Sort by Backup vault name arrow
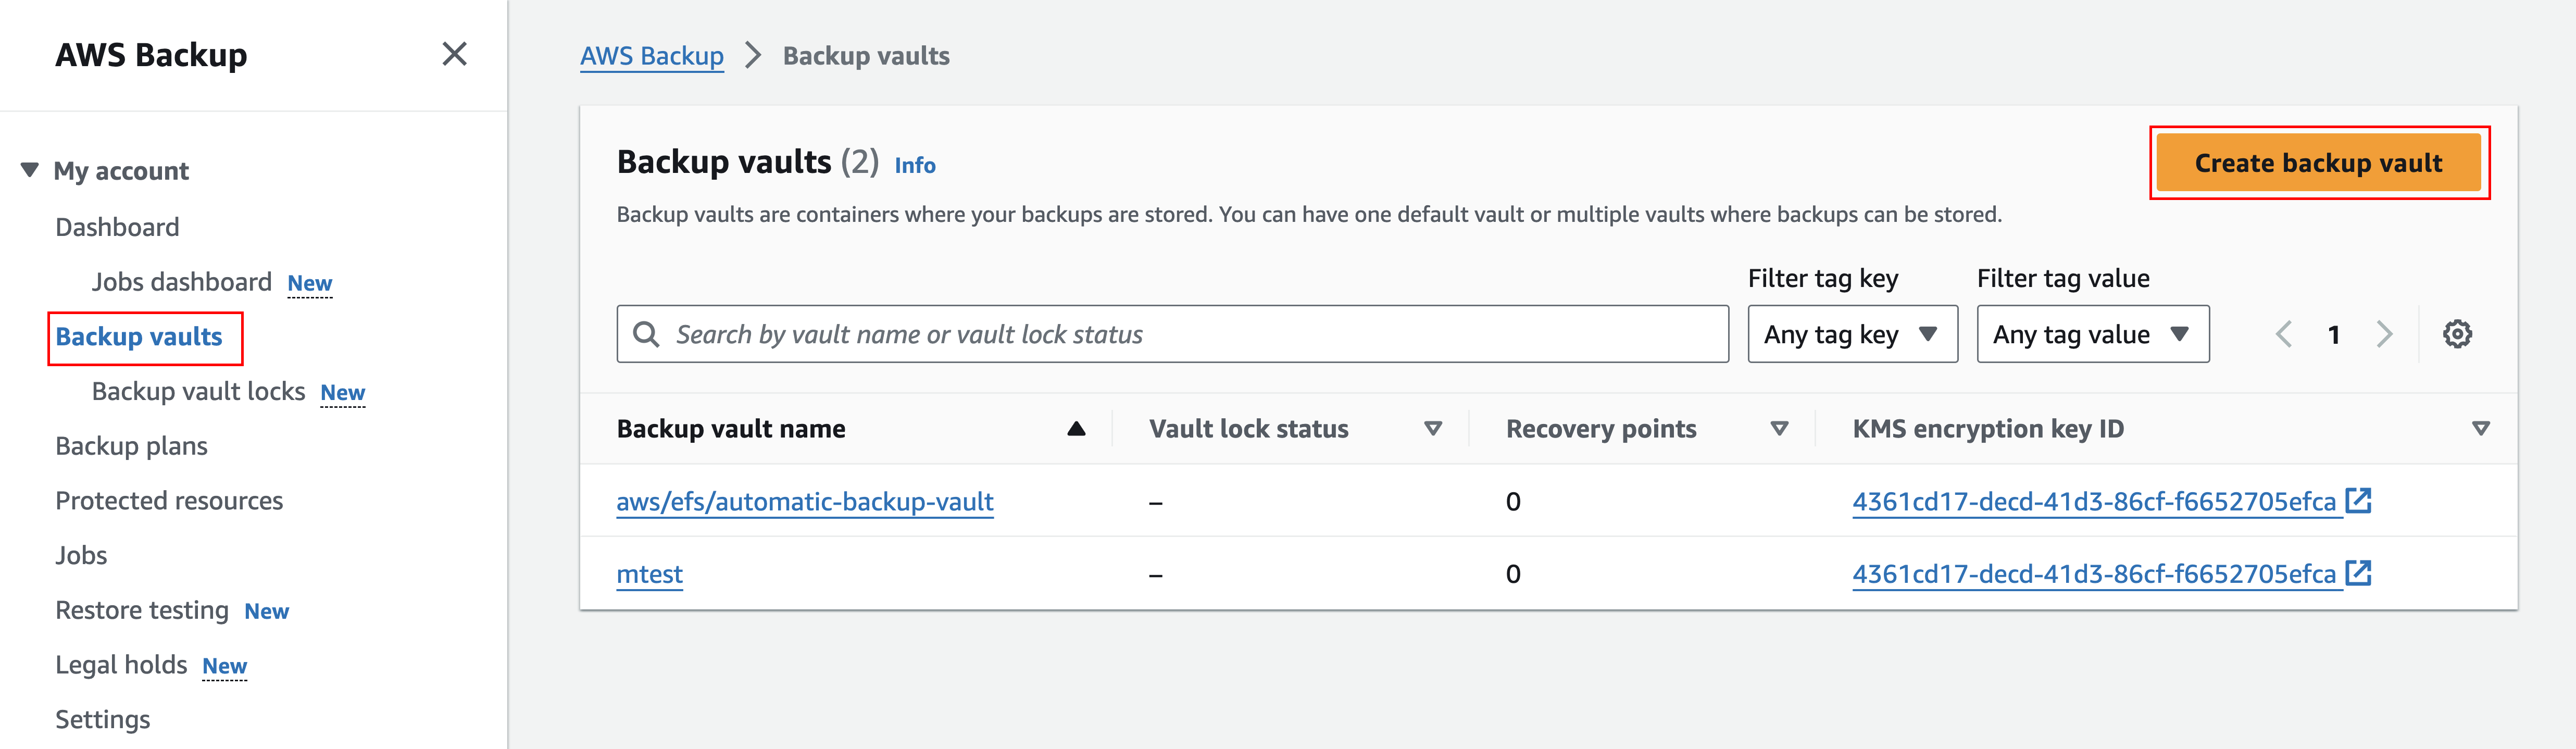This screenshot has width=2576, height=749. pyautogui.click(x=1075, y=429)
